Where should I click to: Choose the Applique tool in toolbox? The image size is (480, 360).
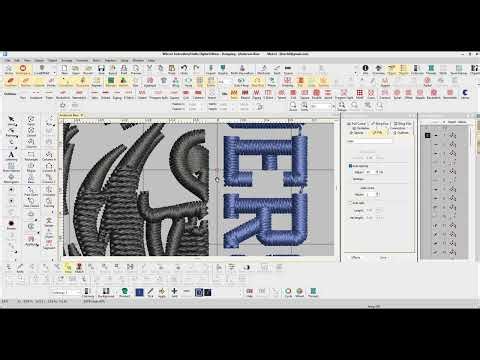click(31, 240)
